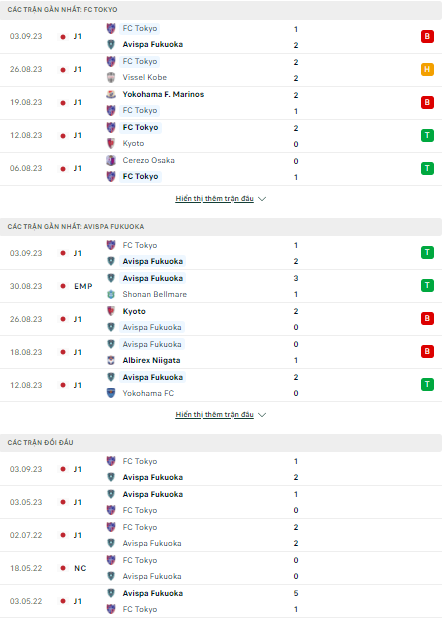Click the chevron beside Avispa's show more link
The image size is (443, 621).
coord(262,415)
